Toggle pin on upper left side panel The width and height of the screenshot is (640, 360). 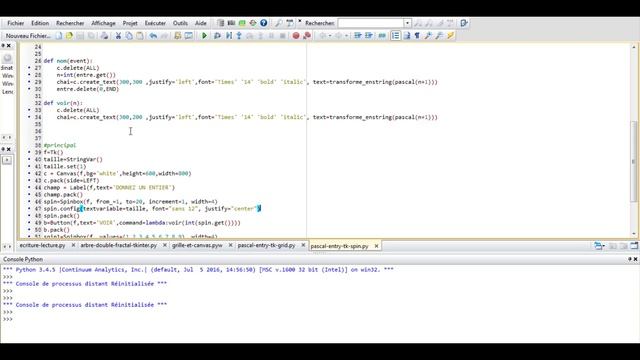coord(3,46)
